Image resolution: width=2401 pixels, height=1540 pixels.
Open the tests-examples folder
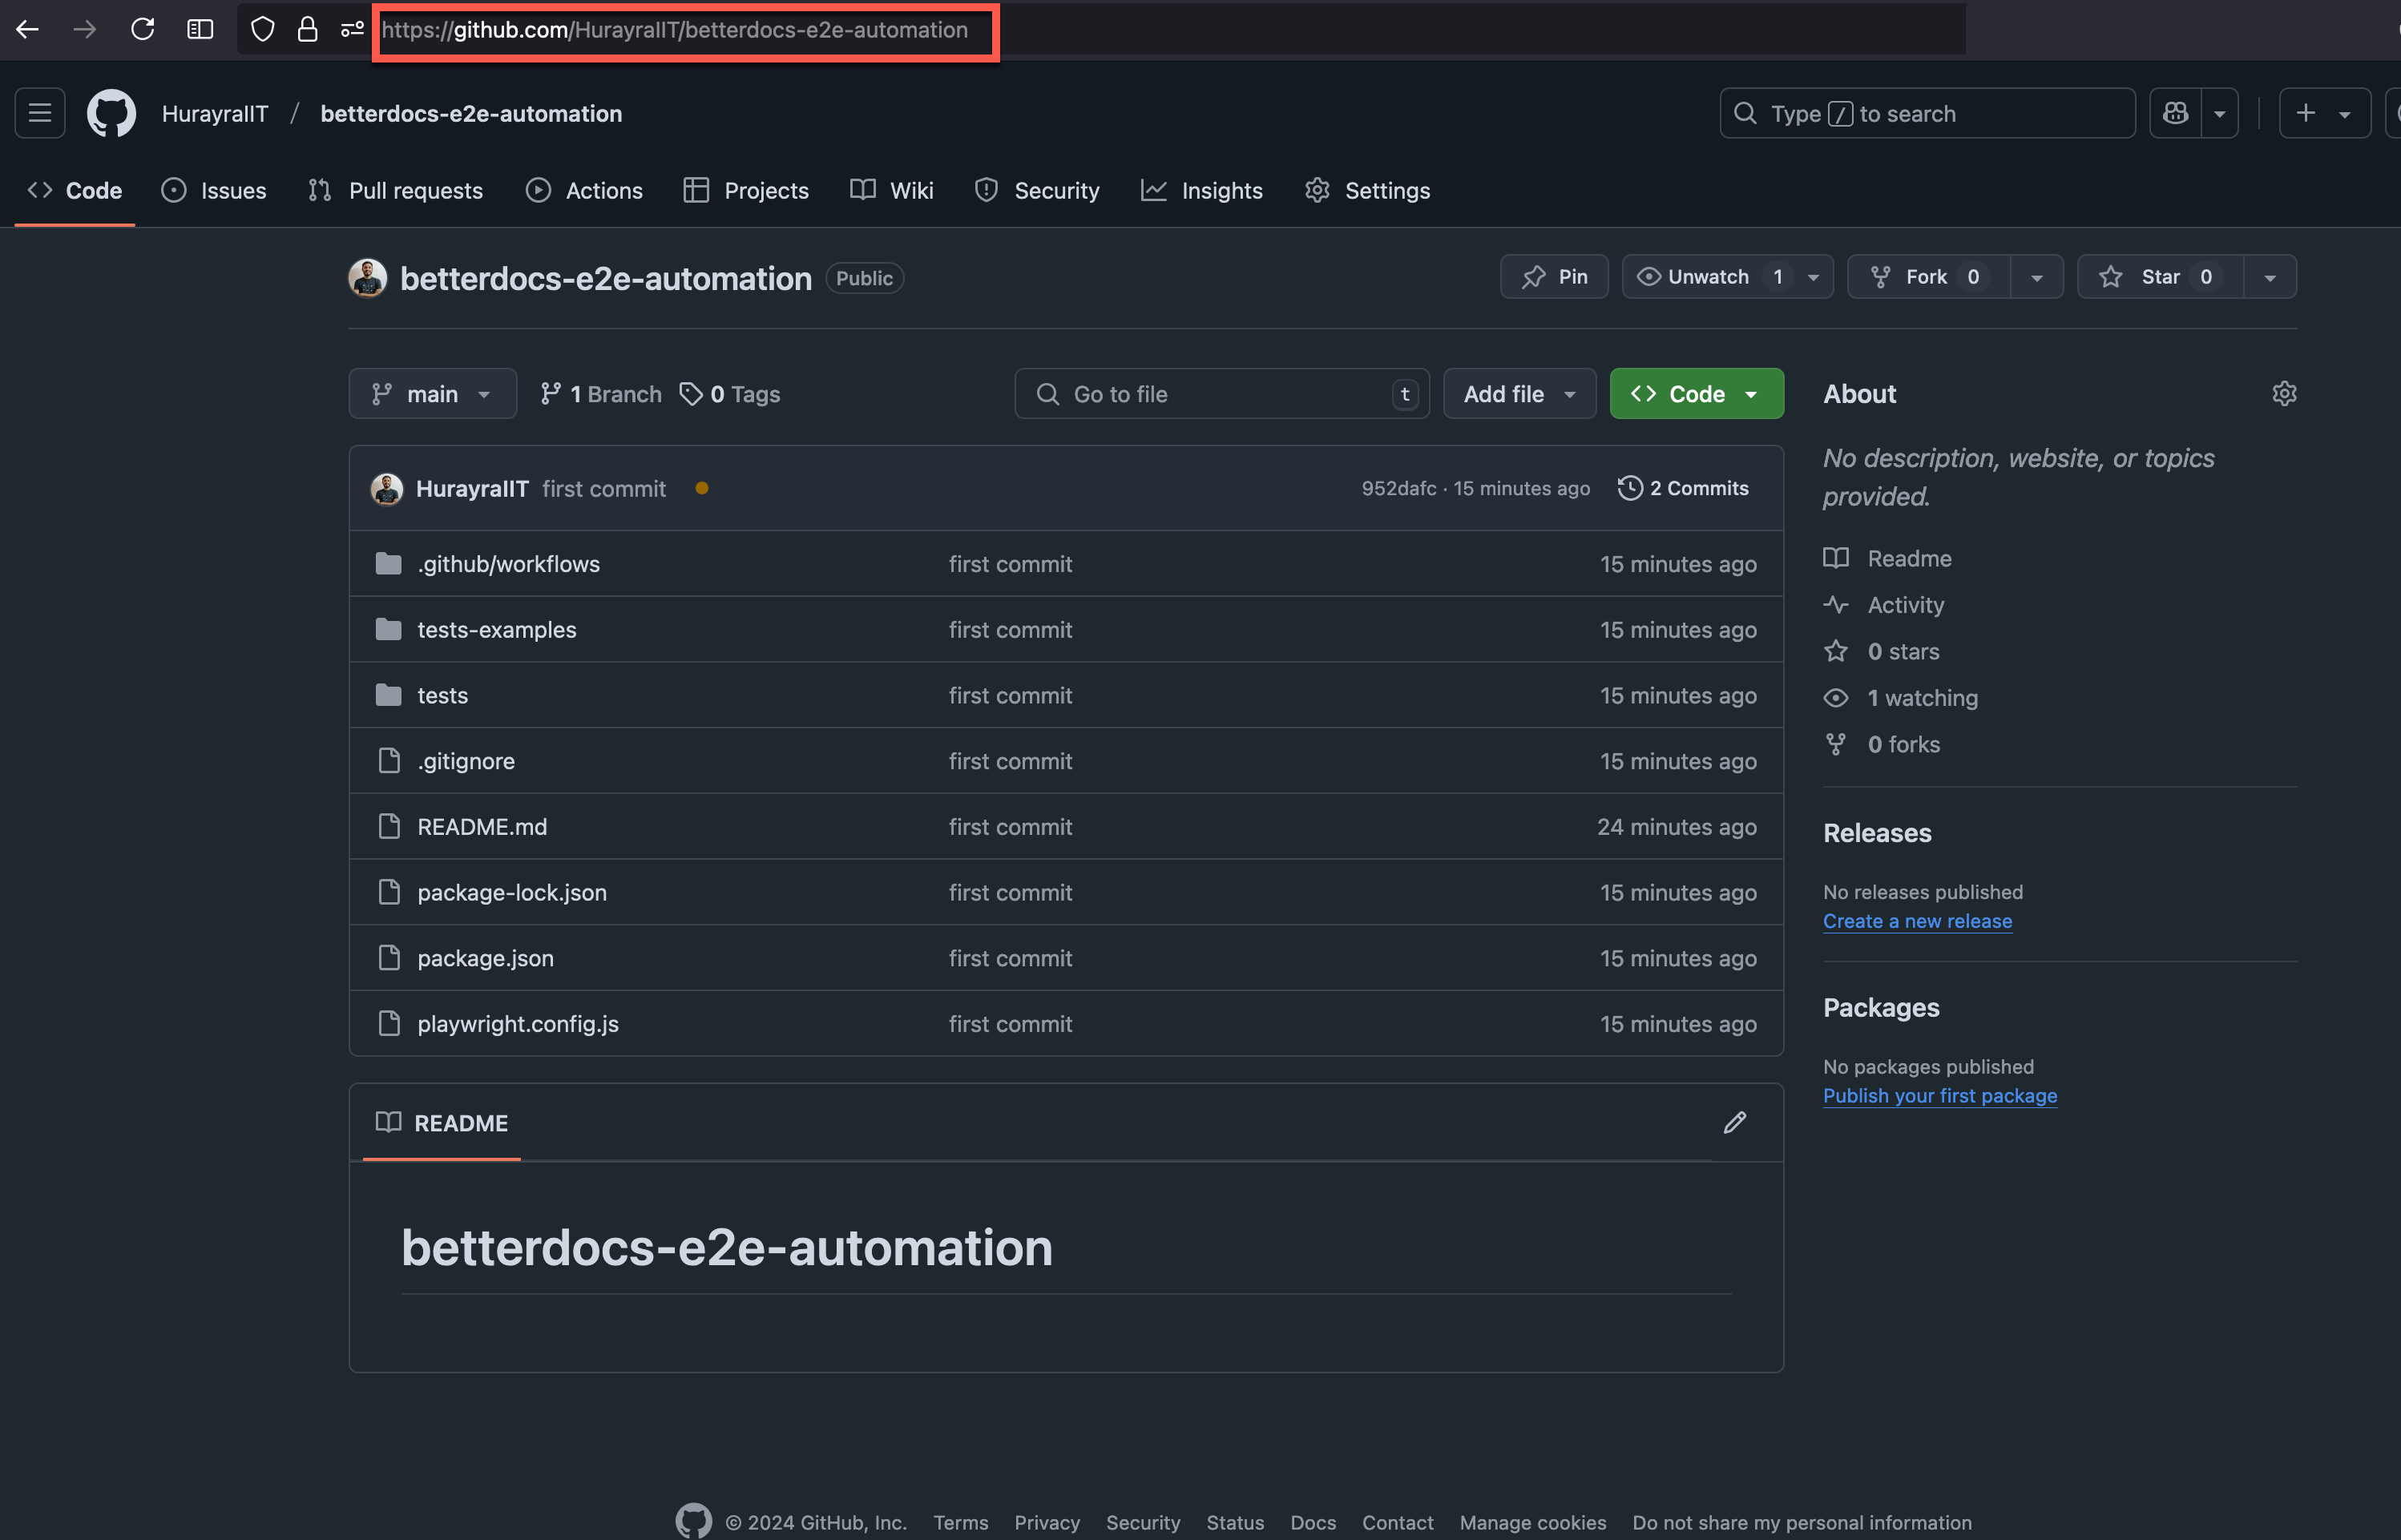tap(496, 629)
